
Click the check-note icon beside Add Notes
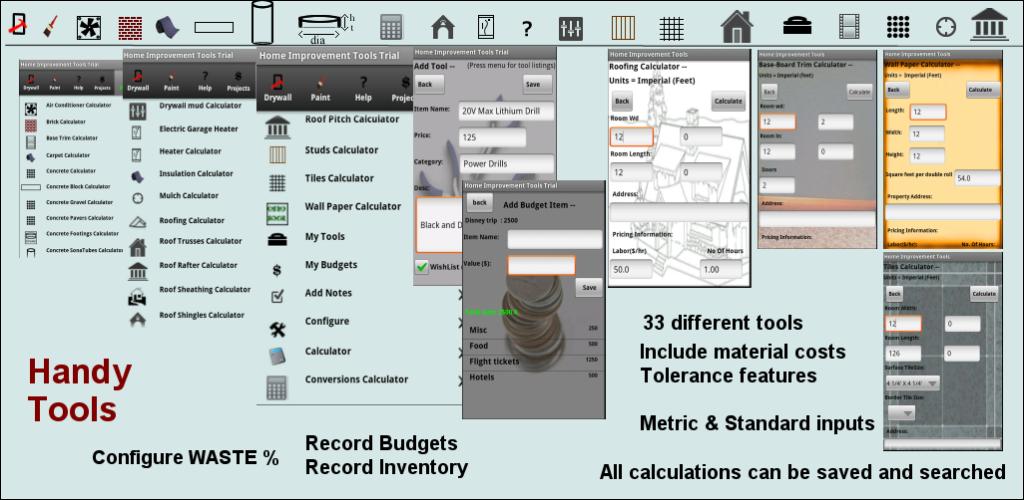click(277, 297)
